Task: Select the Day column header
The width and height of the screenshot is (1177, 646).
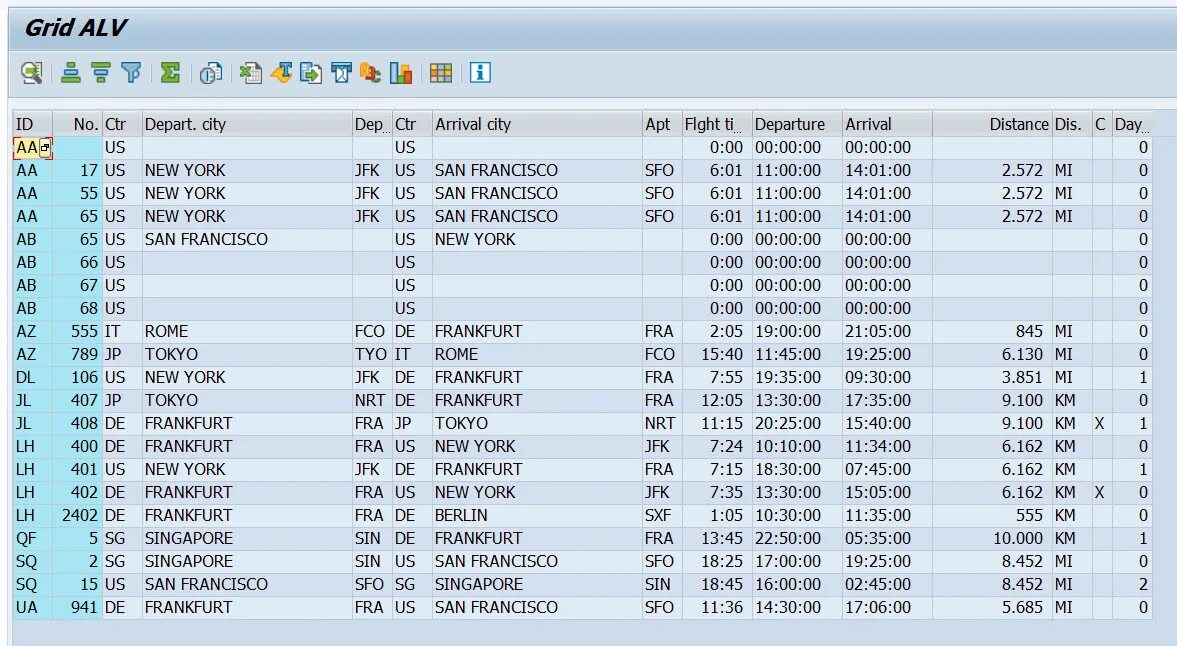Action: click(x=1132, y=125)
